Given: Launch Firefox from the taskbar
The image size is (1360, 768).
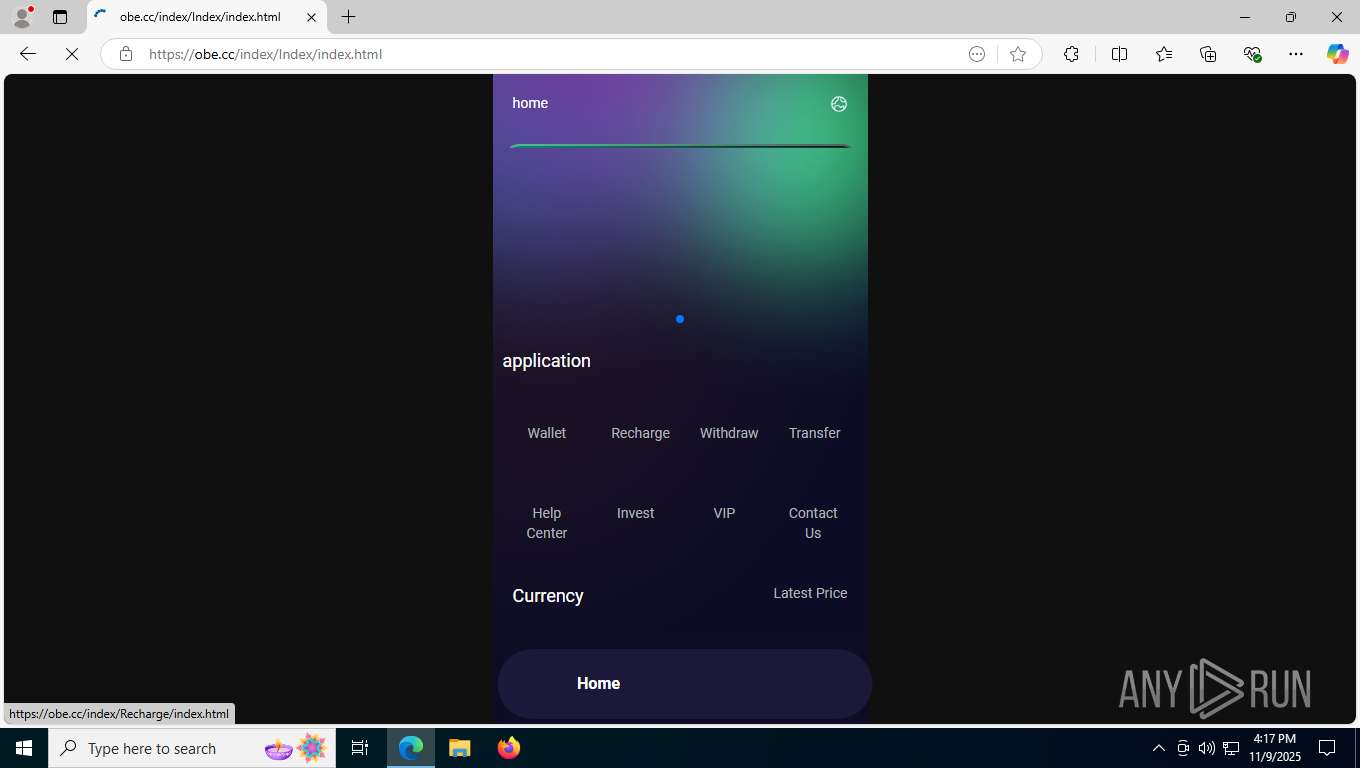Looking at the screenshot, I should click(509, 748).
